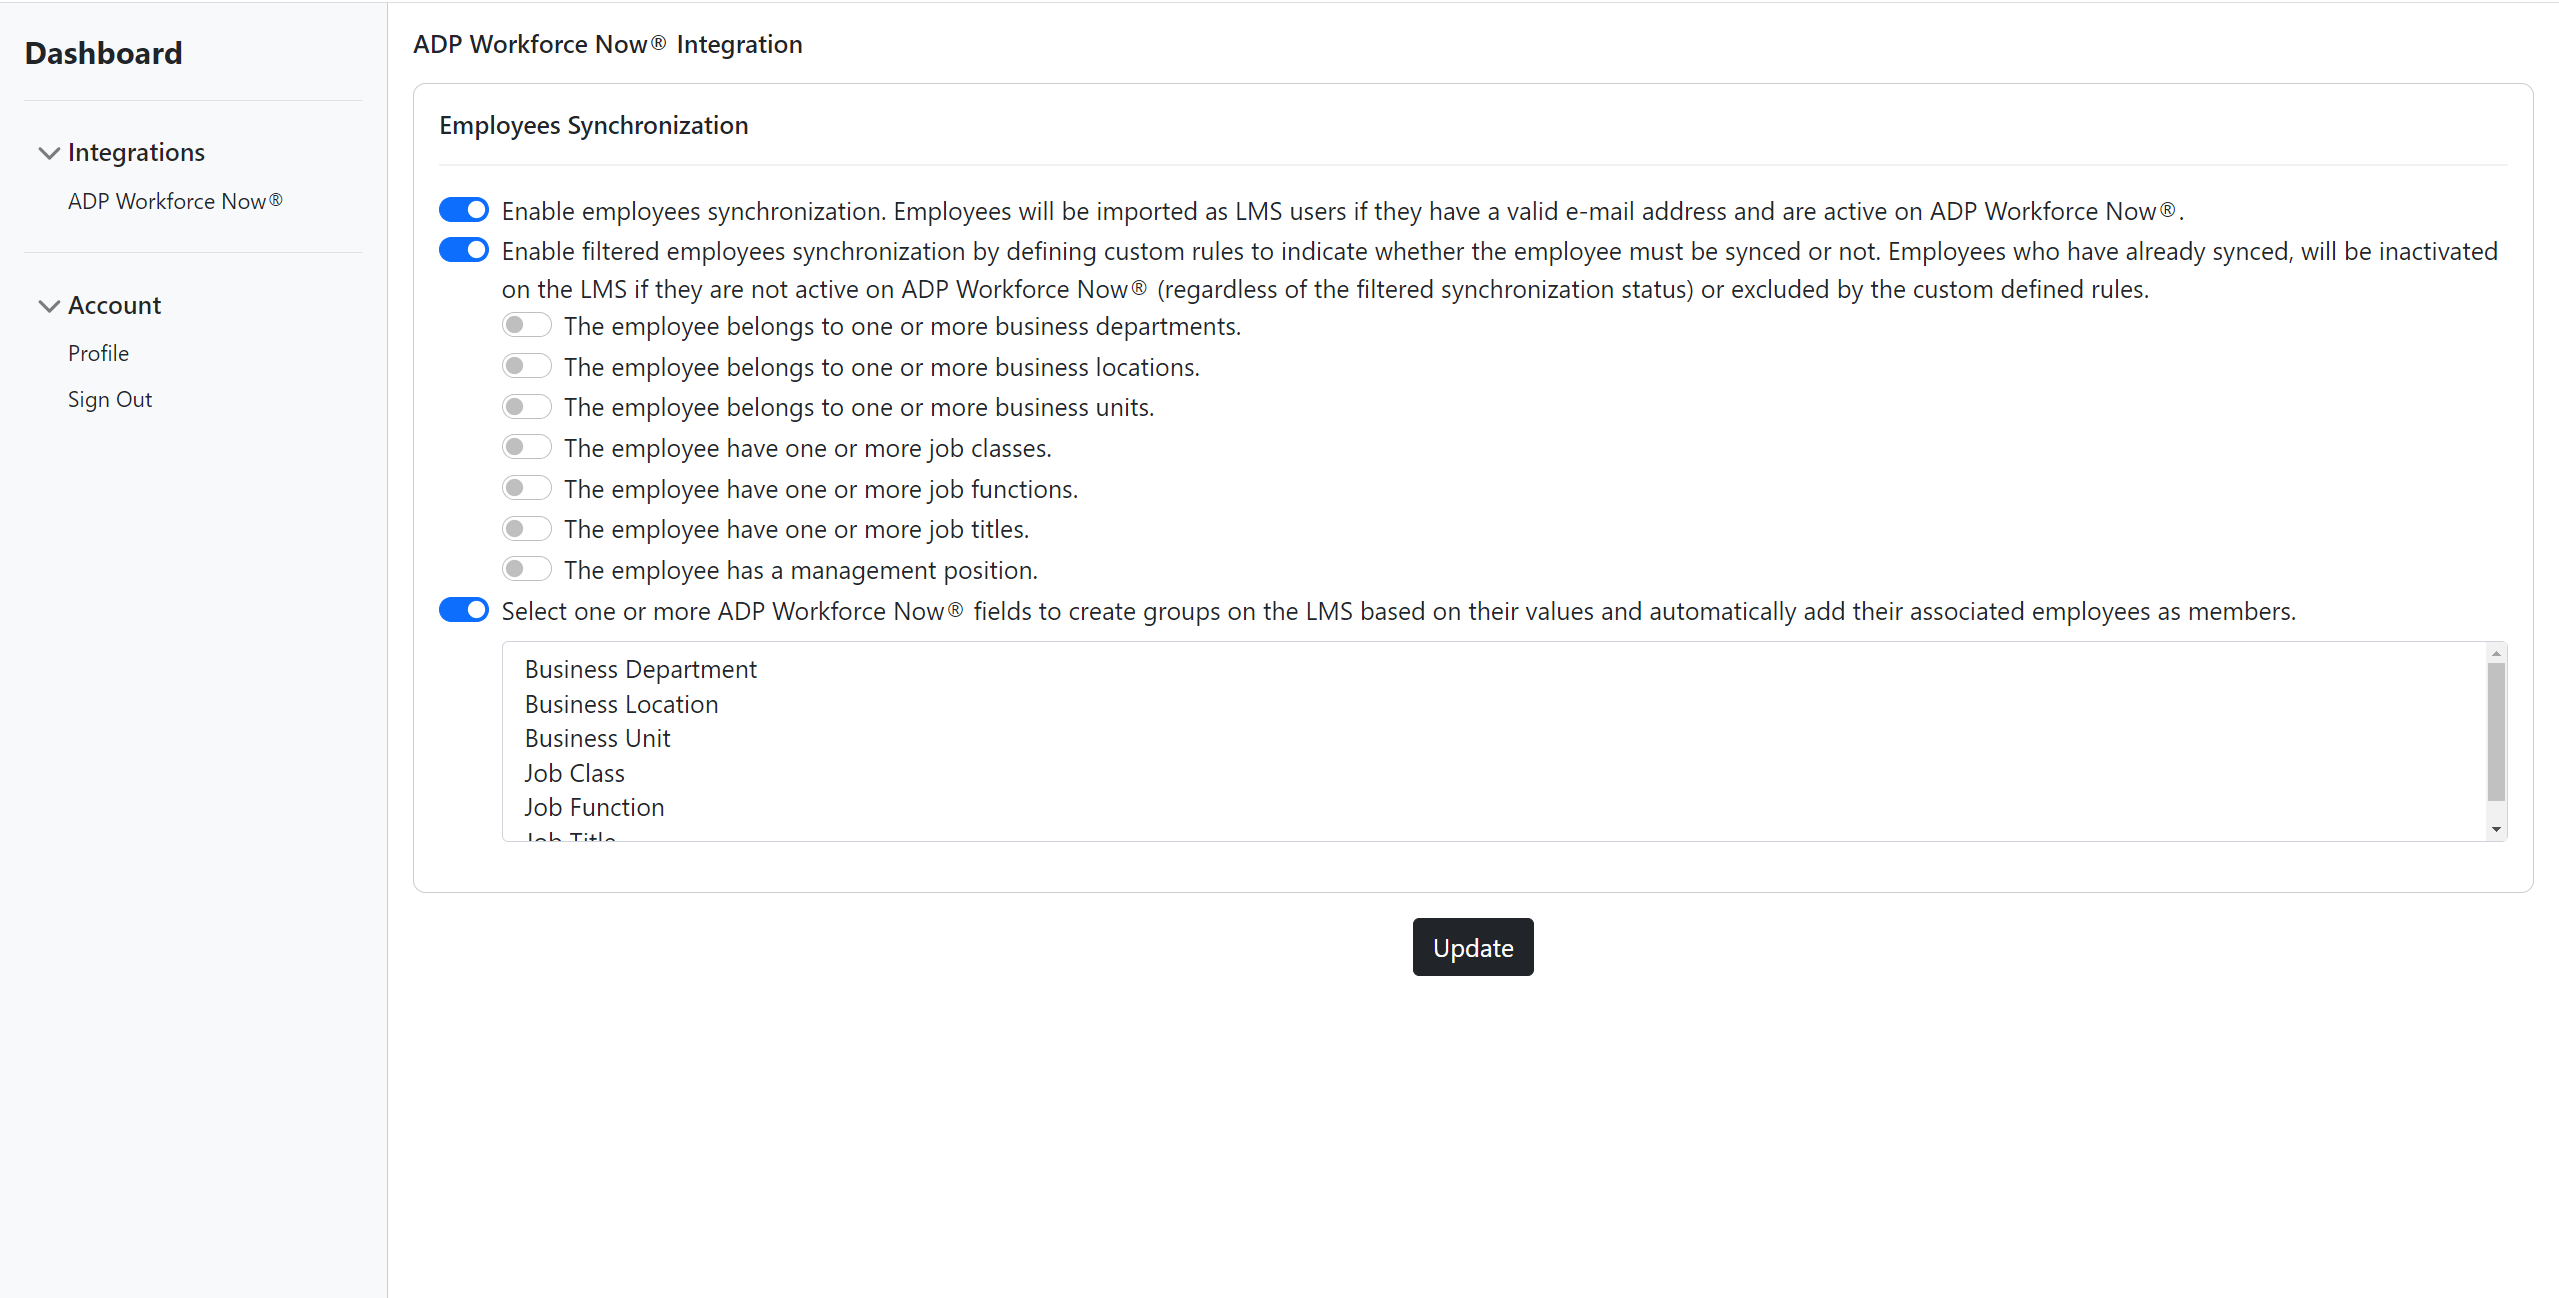Select Business Department in the list
The width and height of the screenshot is (2559, 1298).
(640, 669)
